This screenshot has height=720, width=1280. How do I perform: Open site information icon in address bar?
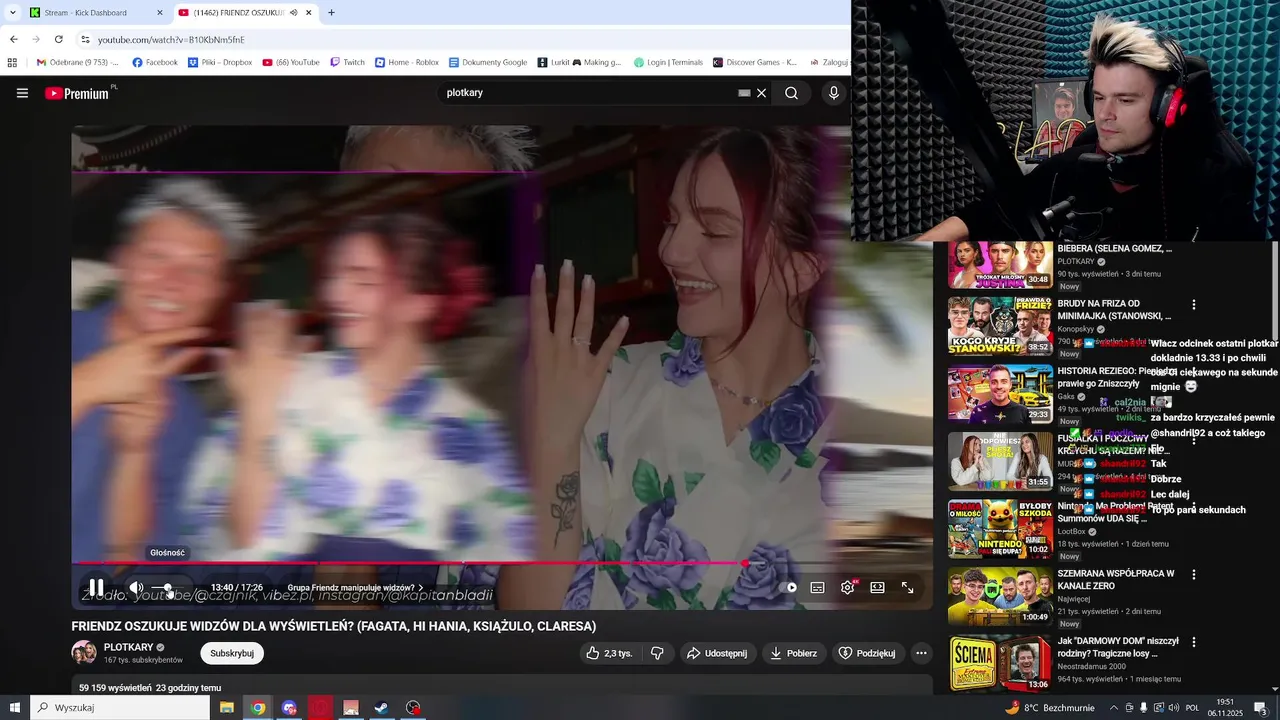(x=85, y=39)
